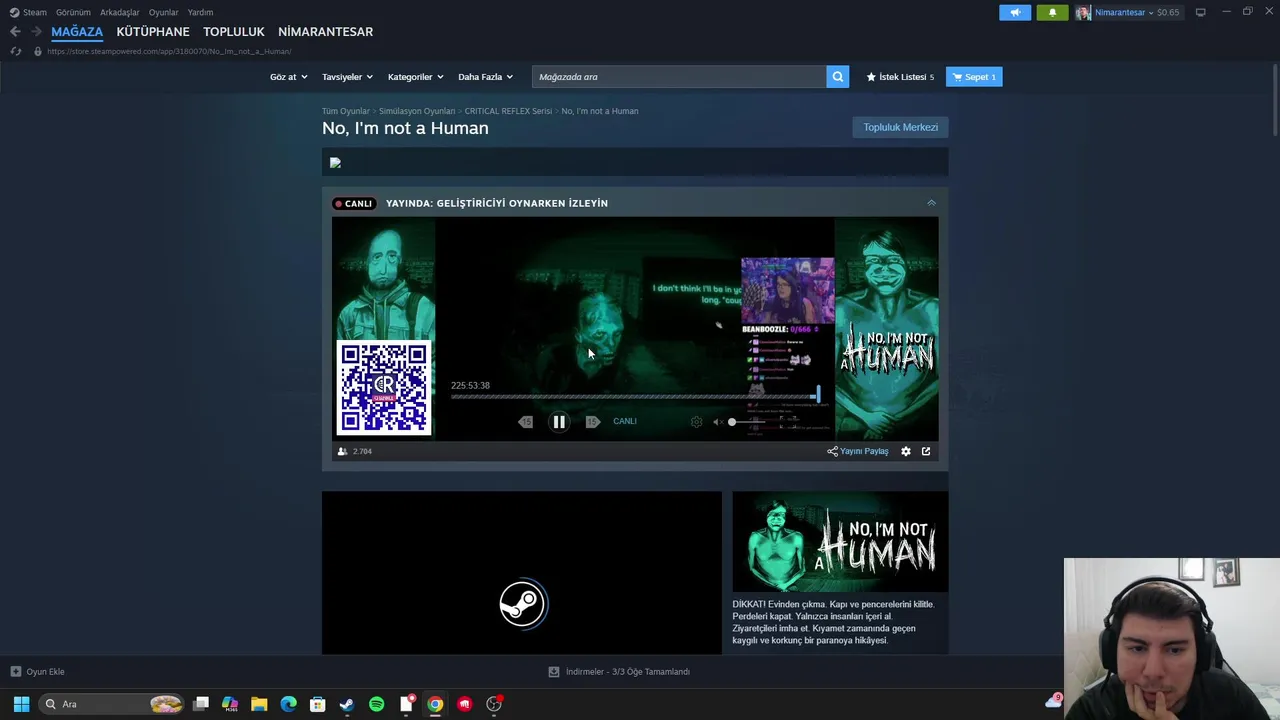Open the Windows Start menu
1280x720 pixels.
pyautogui.click(x=21, y=704)
